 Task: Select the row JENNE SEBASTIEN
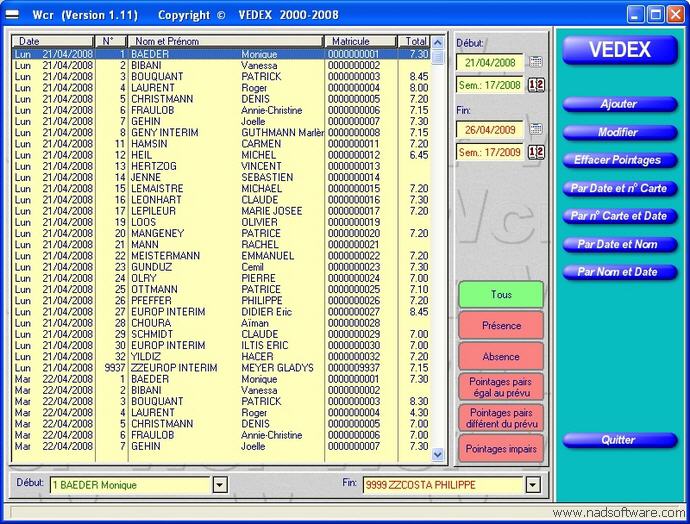(221, 177)
